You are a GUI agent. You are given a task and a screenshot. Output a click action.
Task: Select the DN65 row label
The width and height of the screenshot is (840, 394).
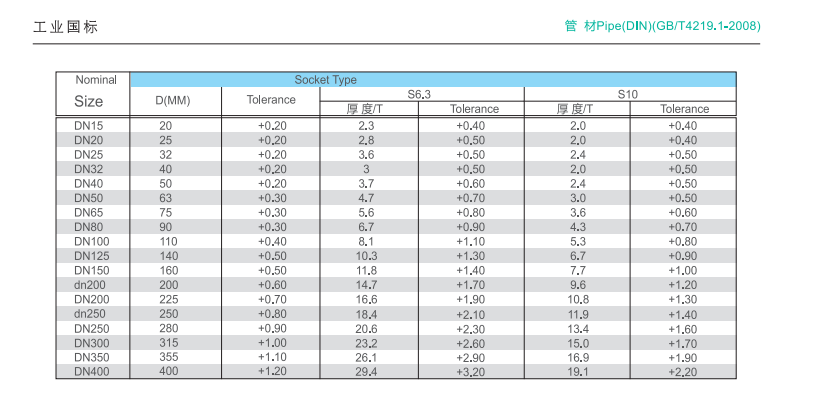[88, 212]
